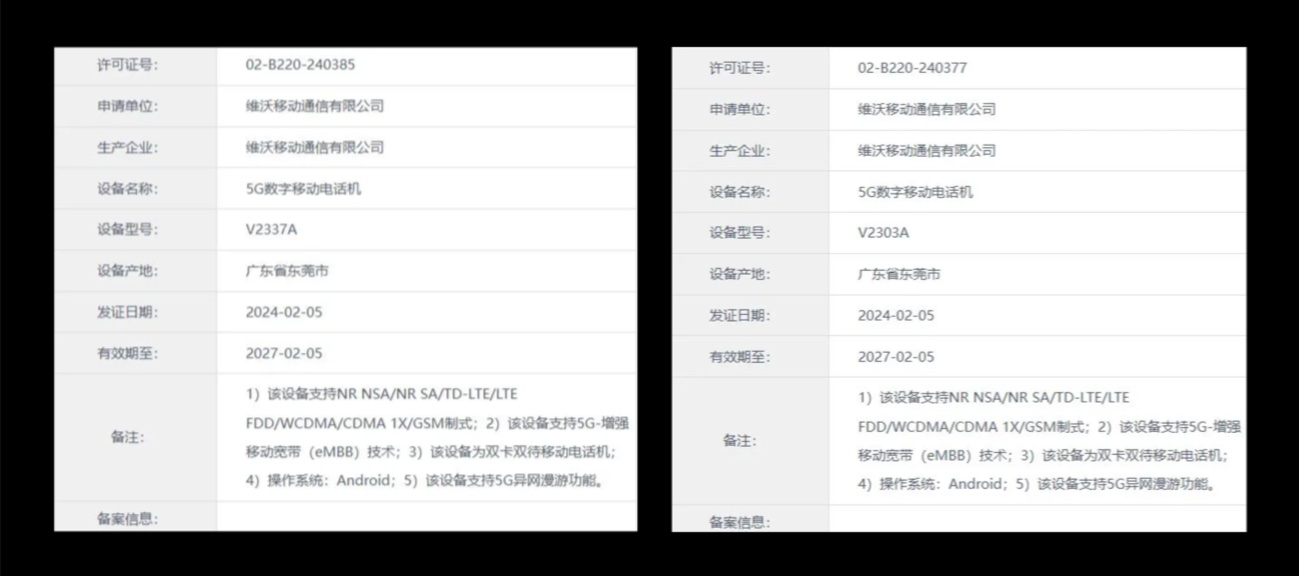Viewport: 1299px width, 576px height.
Task: Click license number 02-B220-240385
Action: (x=300, y=65)
